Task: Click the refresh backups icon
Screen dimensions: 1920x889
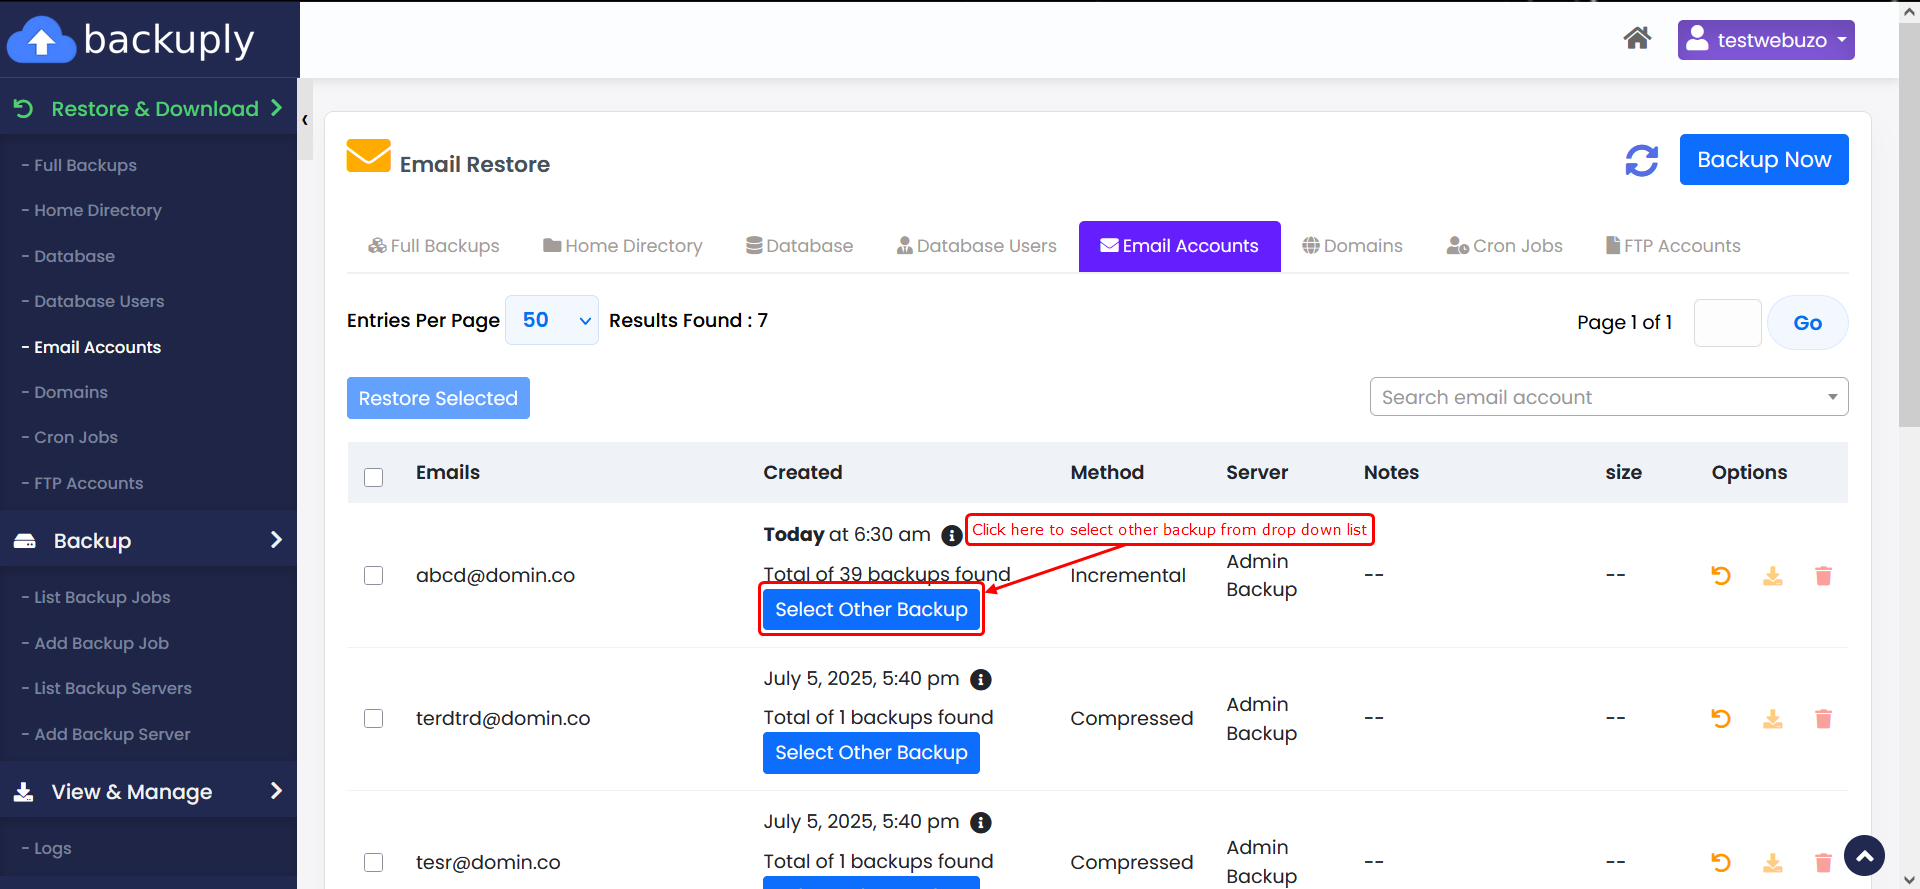Action: point(1641,160)
